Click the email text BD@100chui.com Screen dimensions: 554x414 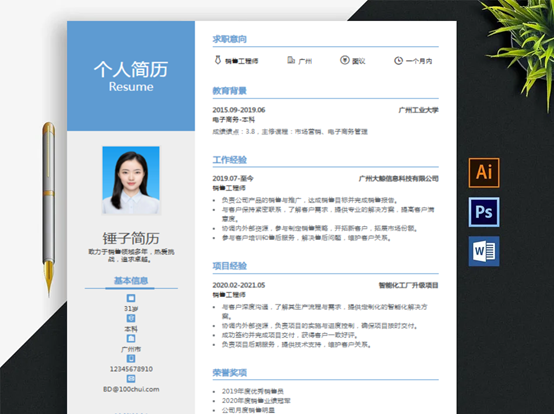point(131,389)
